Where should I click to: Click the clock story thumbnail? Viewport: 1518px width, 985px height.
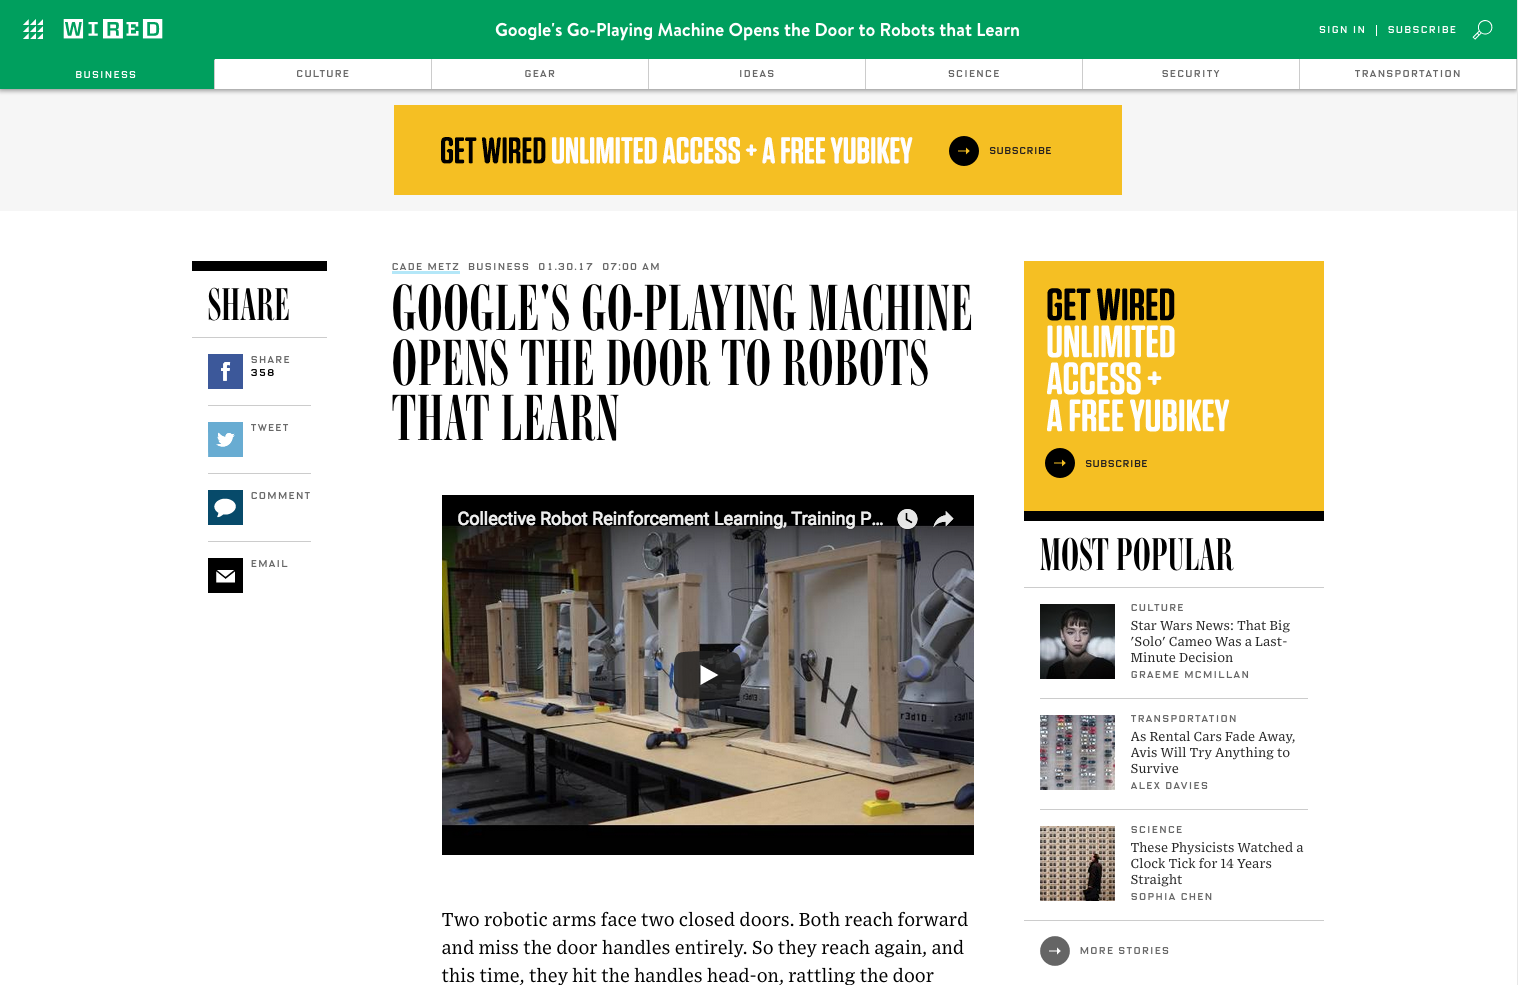[1077, 863]
